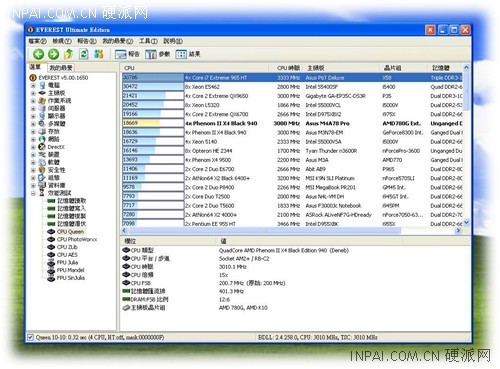Click the 安全性 (Security) shield icon
This screenshot has width=500, height=369.
pos(42,170)
